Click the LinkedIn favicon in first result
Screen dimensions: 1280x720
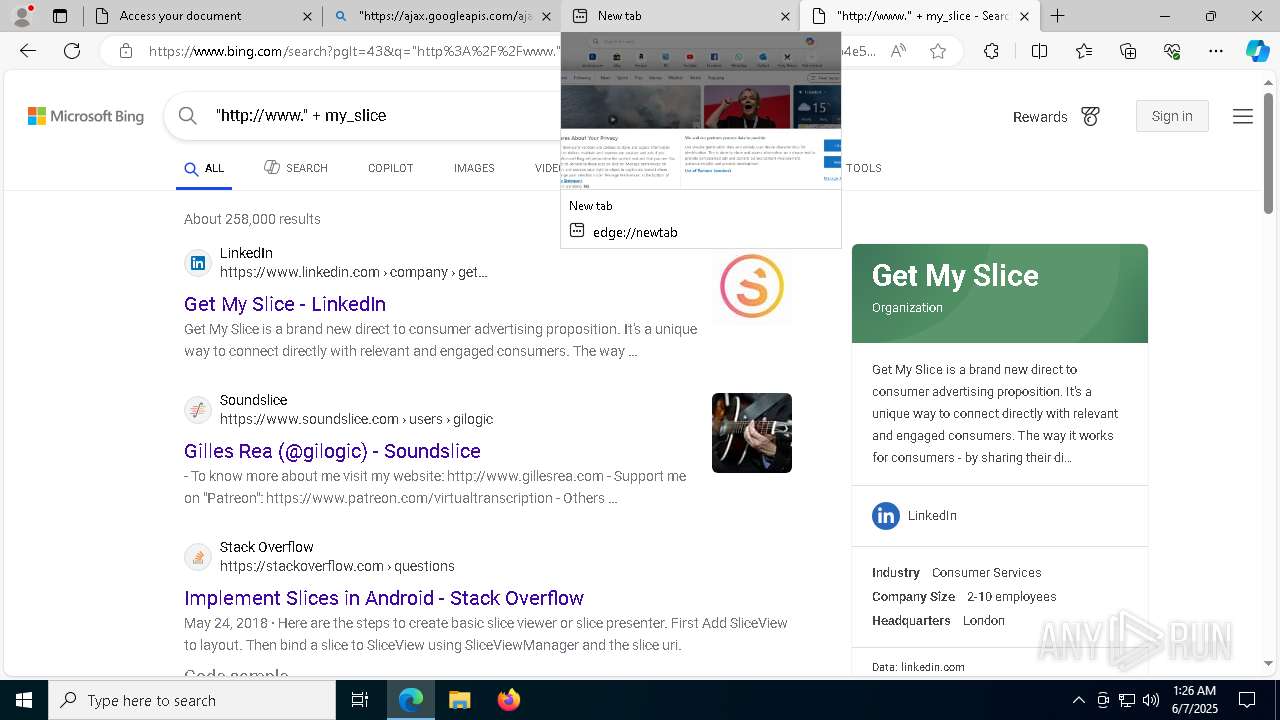[198, 263]
